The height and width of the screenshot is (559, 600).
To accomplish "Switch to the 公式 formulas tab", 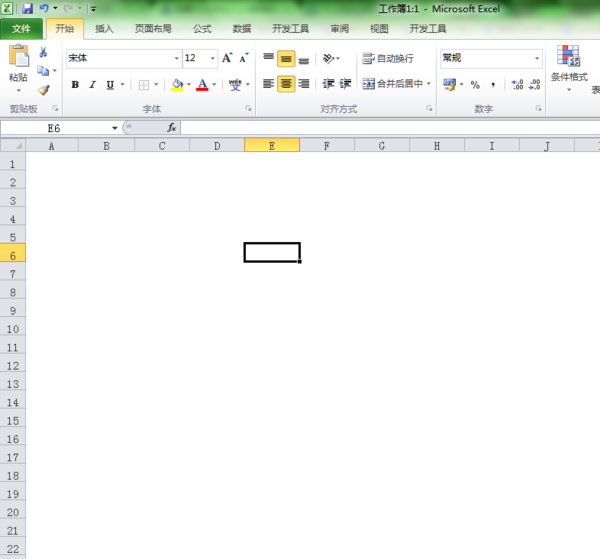I will [202, 29].
